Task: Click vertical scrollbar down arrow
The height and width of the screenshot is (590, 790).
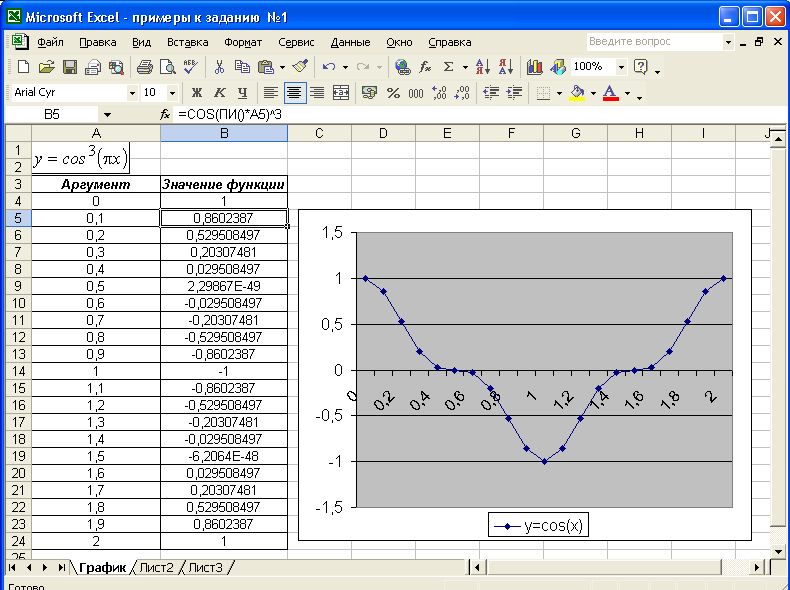Action: click(x=778, y=551)
